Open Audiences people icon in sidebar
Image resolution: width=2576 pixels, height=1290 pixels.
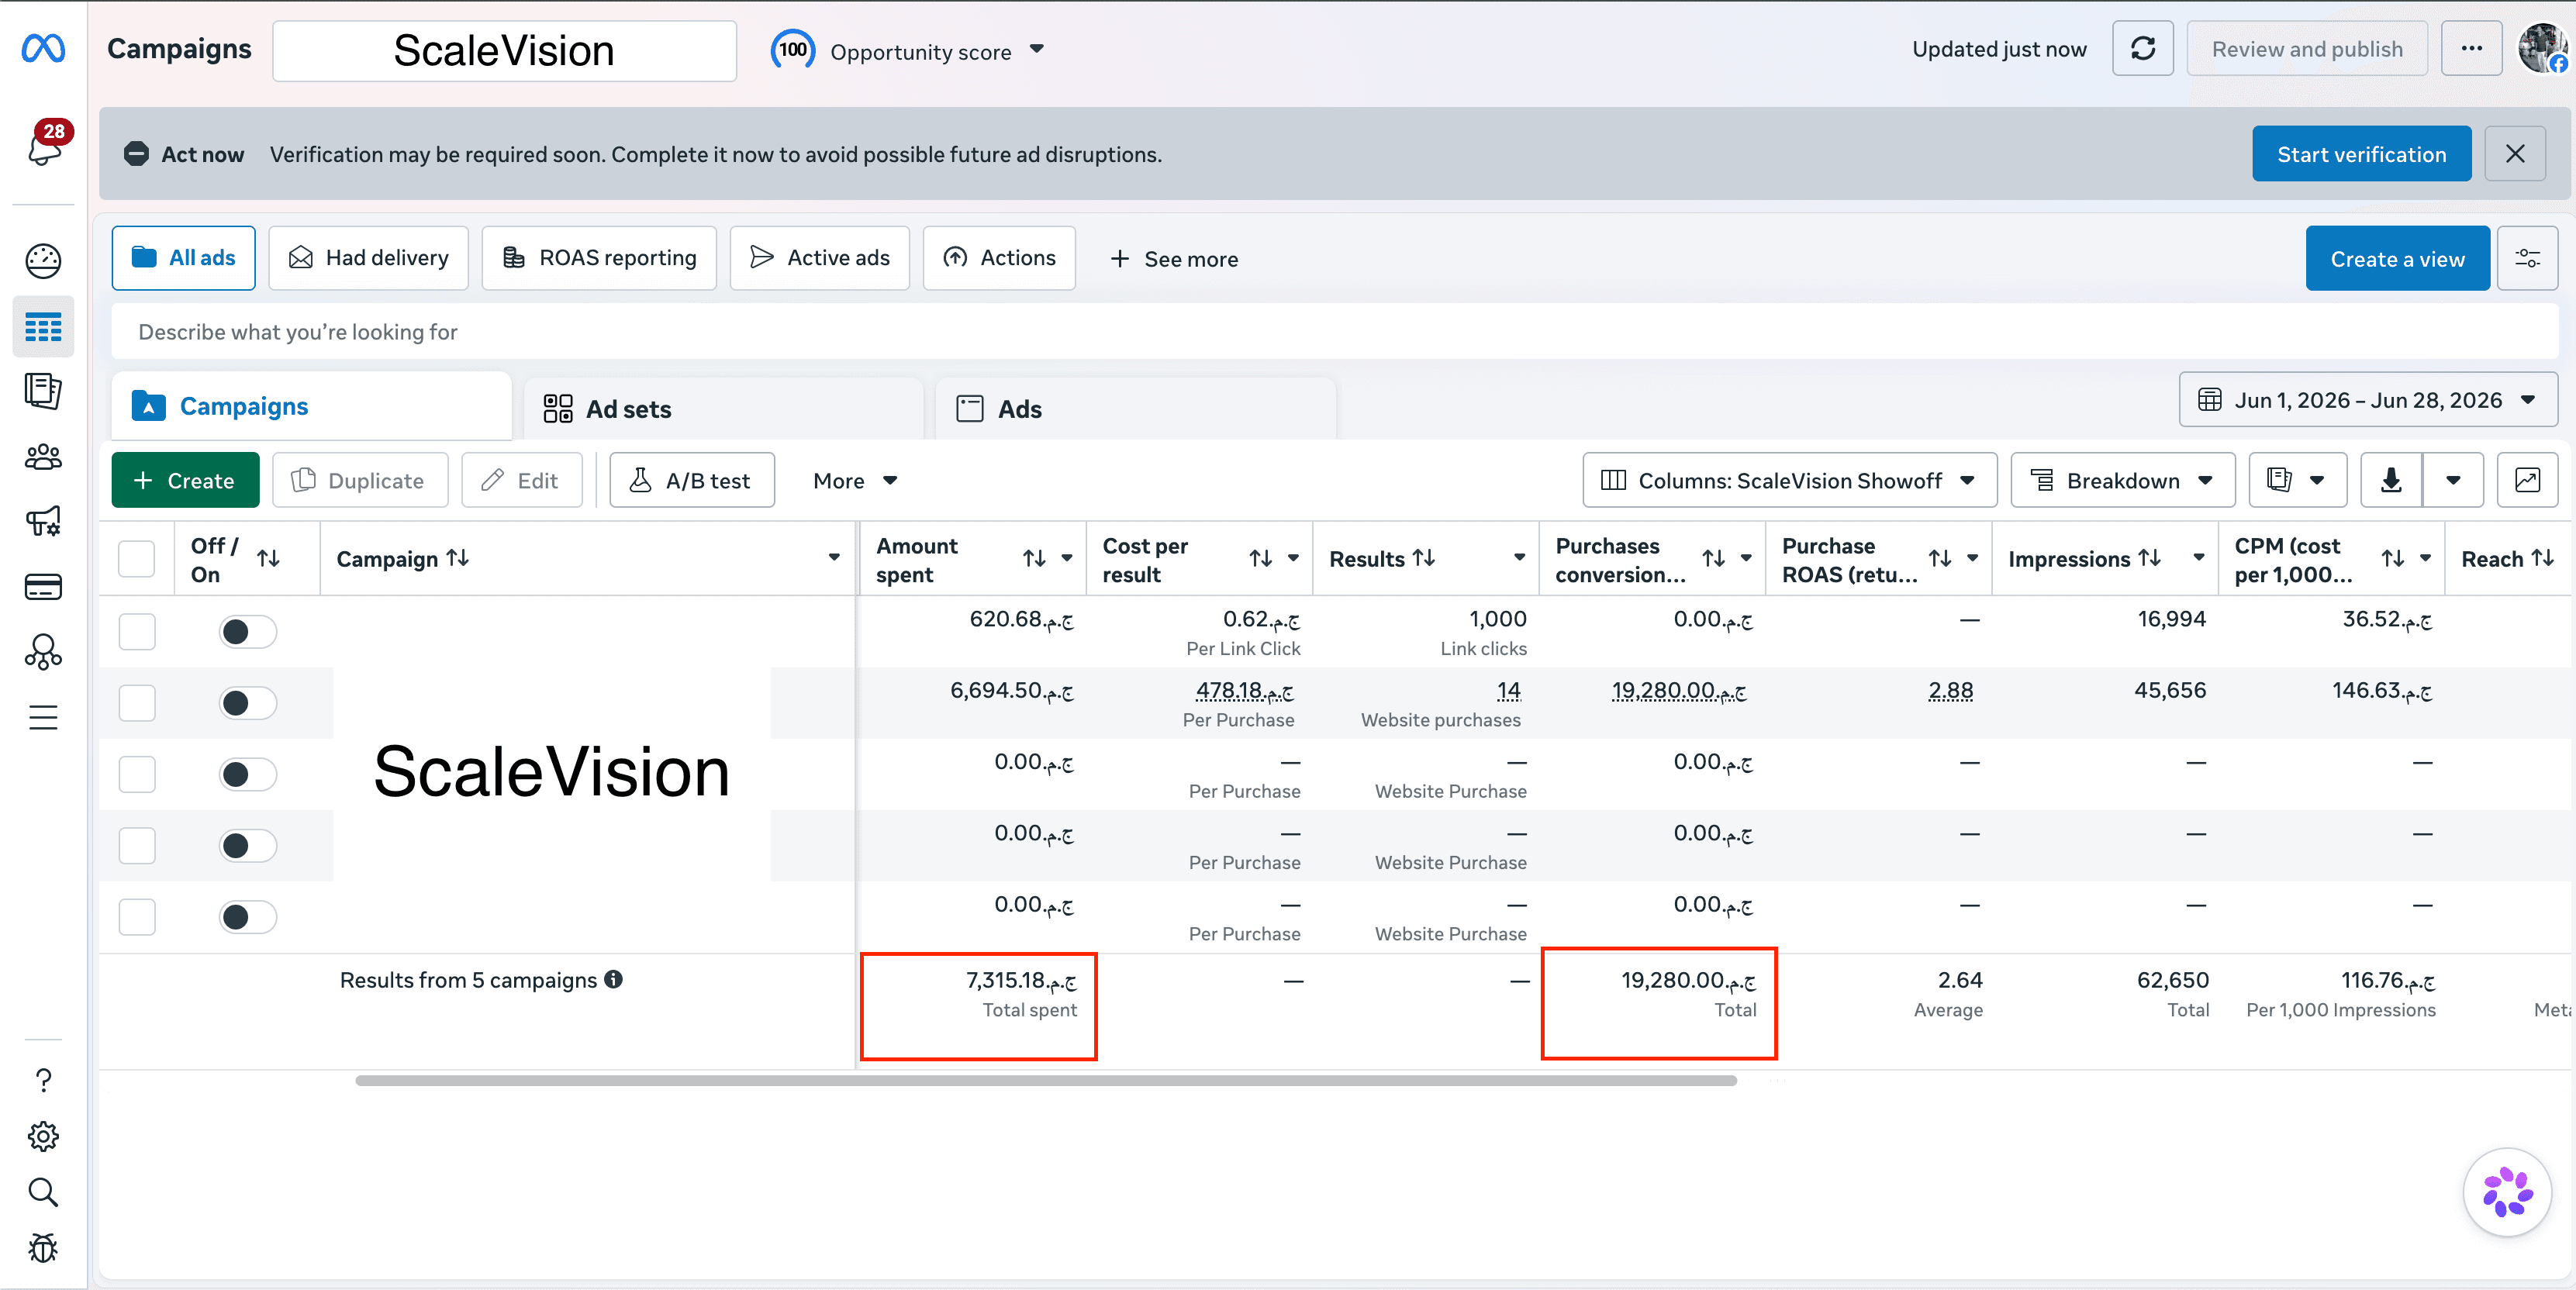(43, 457)
